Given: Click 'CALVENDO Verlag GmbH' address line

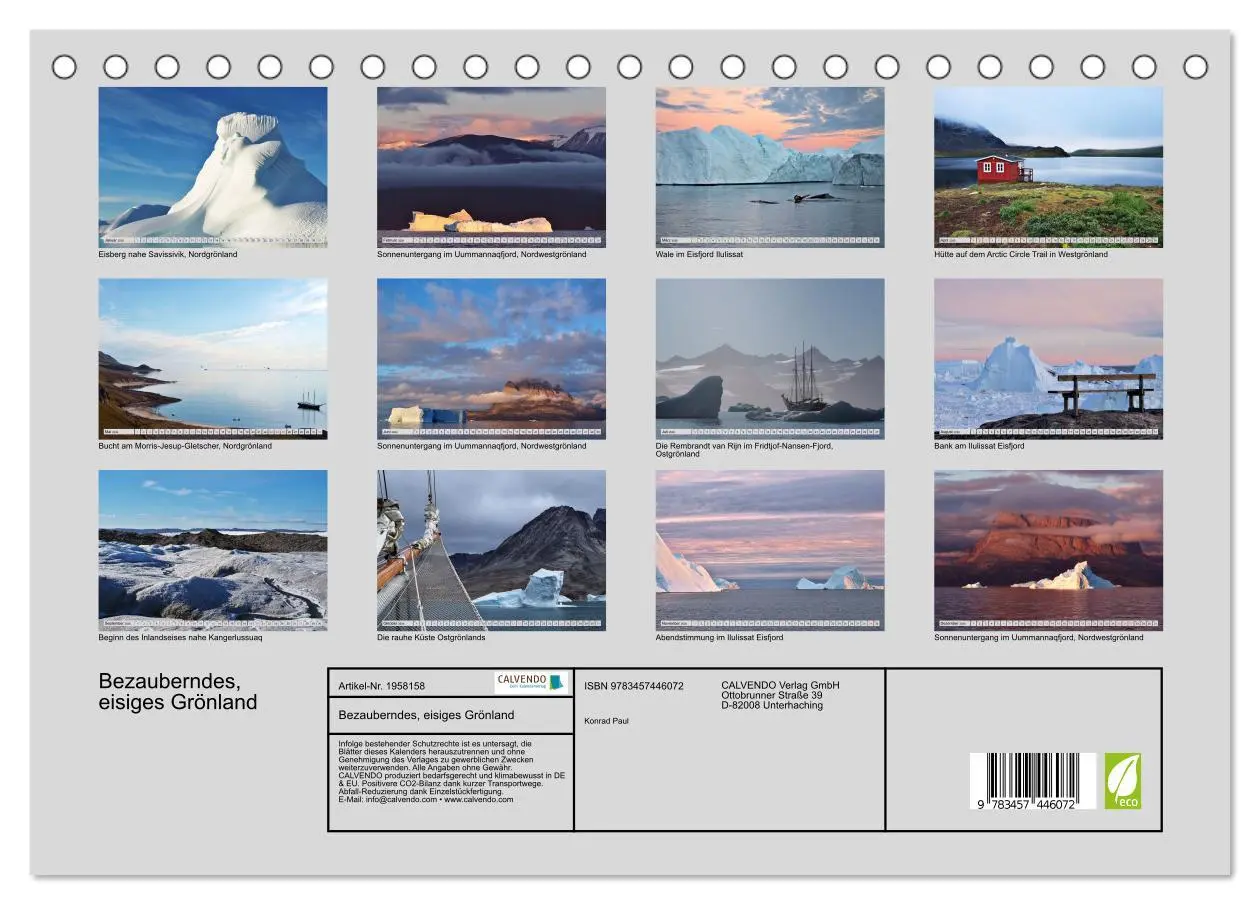Looking at the screenshot, I should [x=781, y=685].
